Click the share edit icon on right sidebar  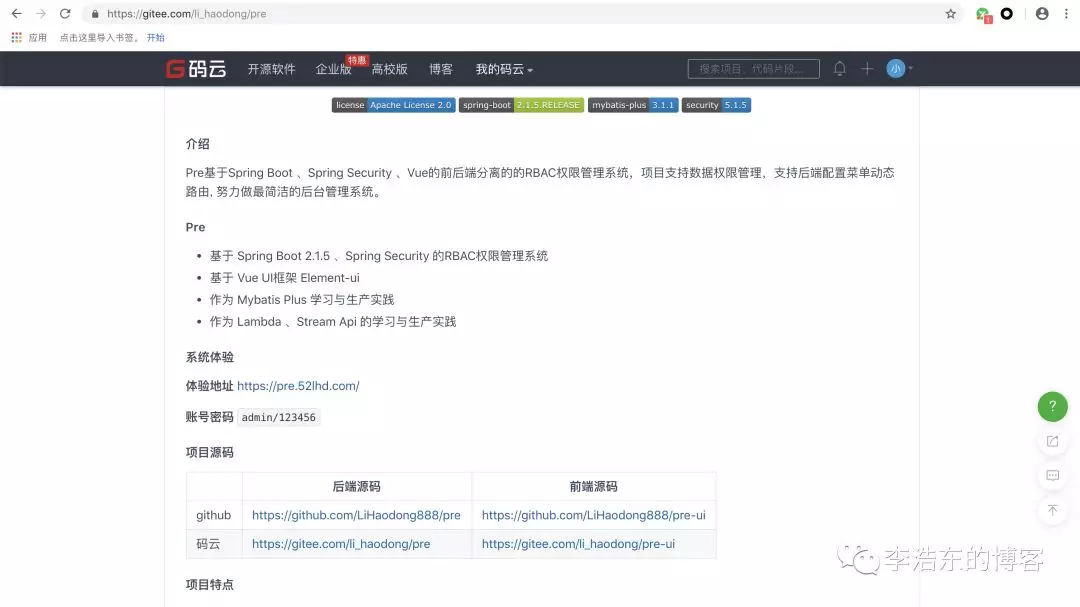1052,441
